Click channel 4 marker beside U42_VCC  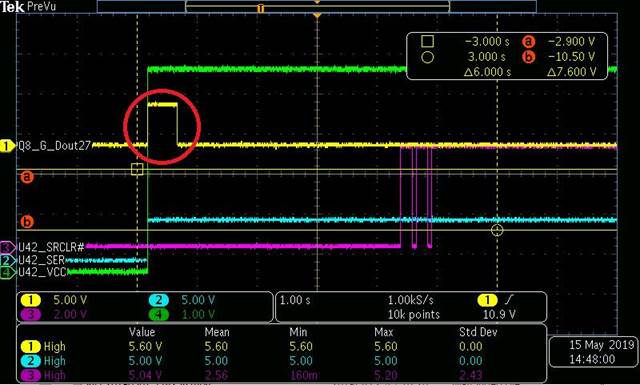click(x=7, y=272)
